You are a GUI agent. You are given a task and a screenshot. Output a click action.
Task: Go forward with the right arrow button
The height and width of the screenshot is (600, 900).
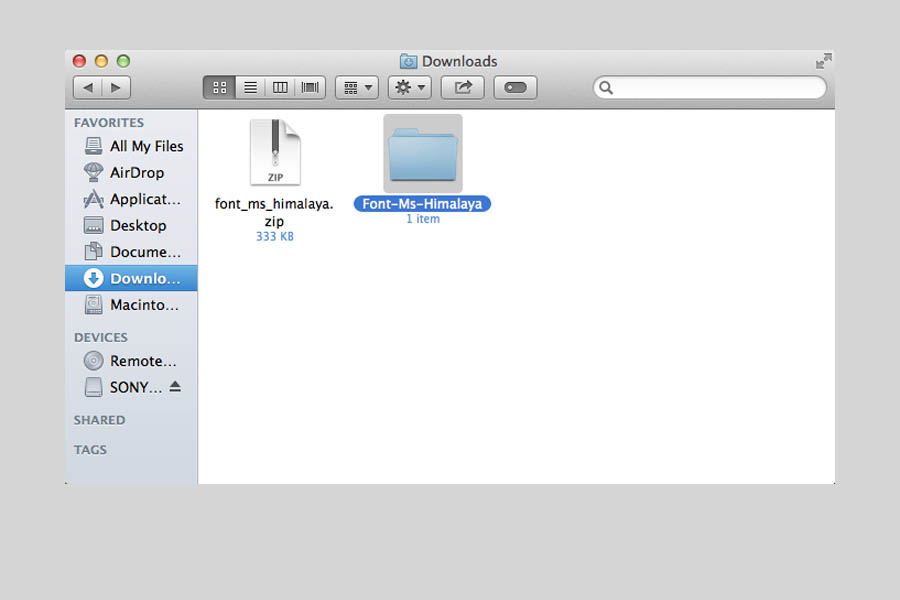pos(117,88)
